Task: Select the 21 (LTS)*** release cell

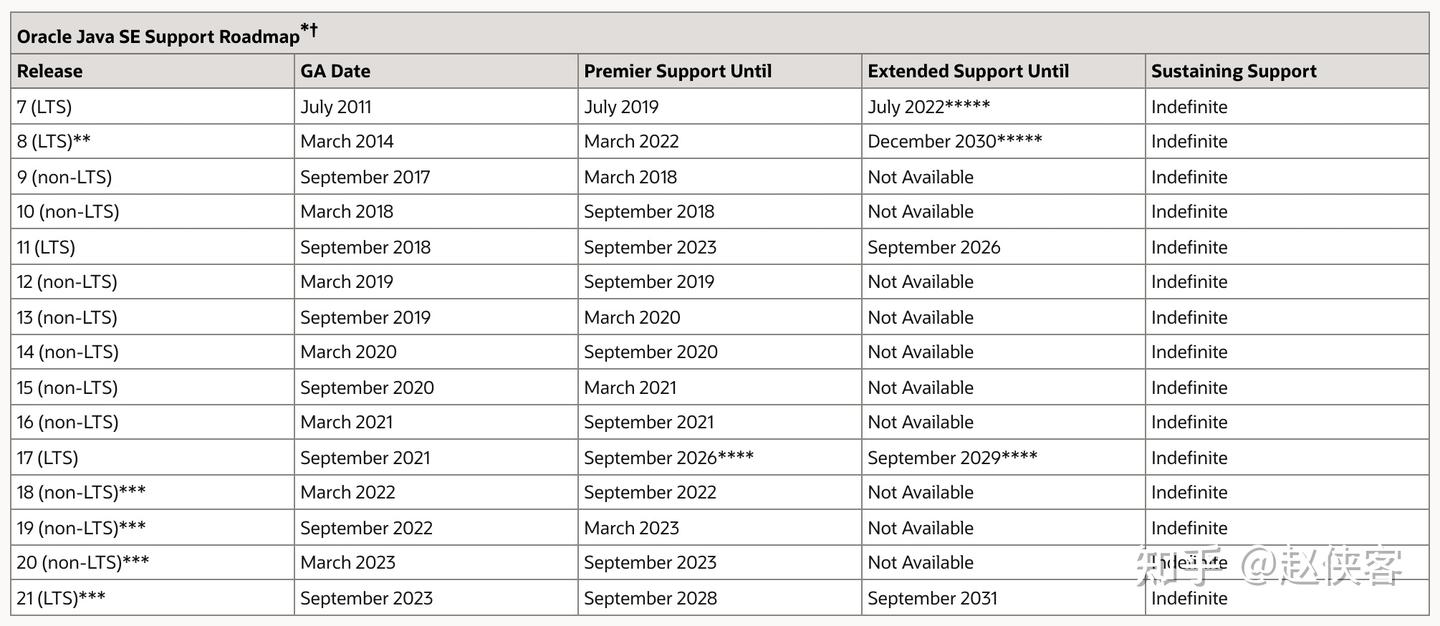Action: point(61,598)
